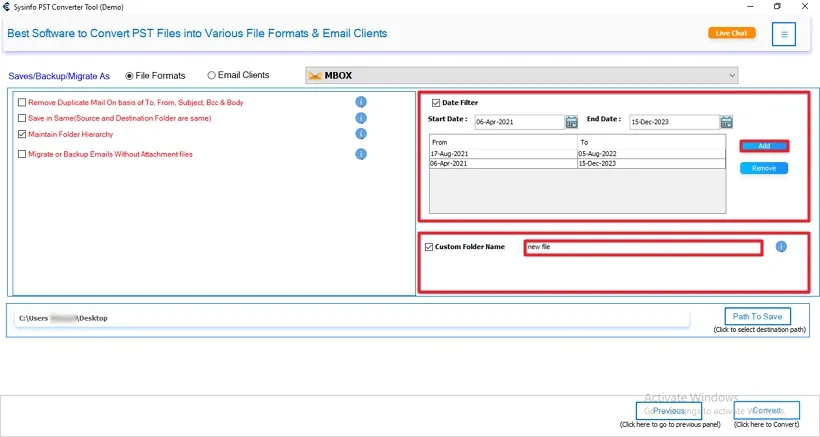This screenshot has width=820, height=437.
Task: Click info icon beside Custom Folder Name
Action: pyautogui.click(x=781, y=247)
